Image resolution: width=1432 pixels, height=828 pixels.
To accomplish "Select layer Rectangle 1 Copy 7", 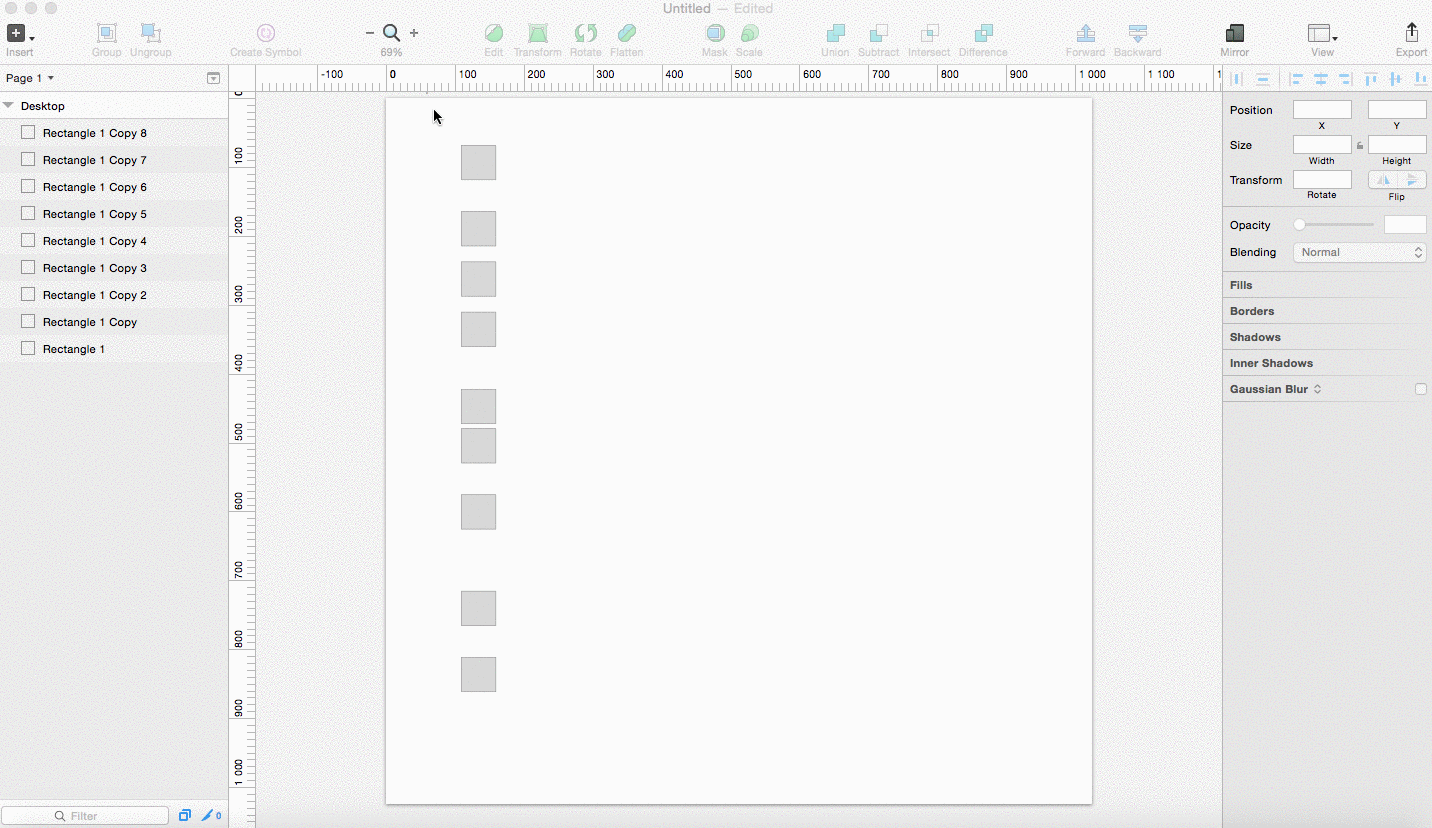I will pos(114,160).
